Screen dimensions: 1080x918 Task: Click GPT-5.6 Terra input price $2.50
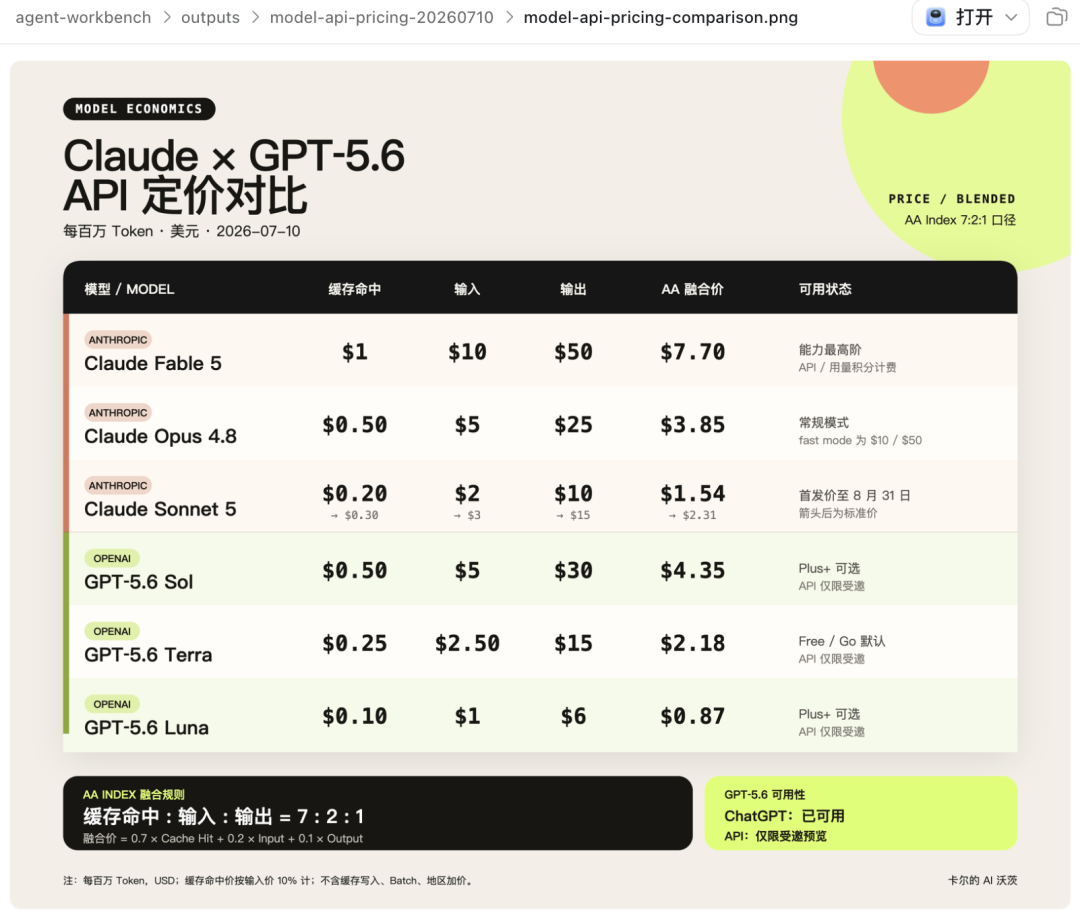tap(467, 644)
